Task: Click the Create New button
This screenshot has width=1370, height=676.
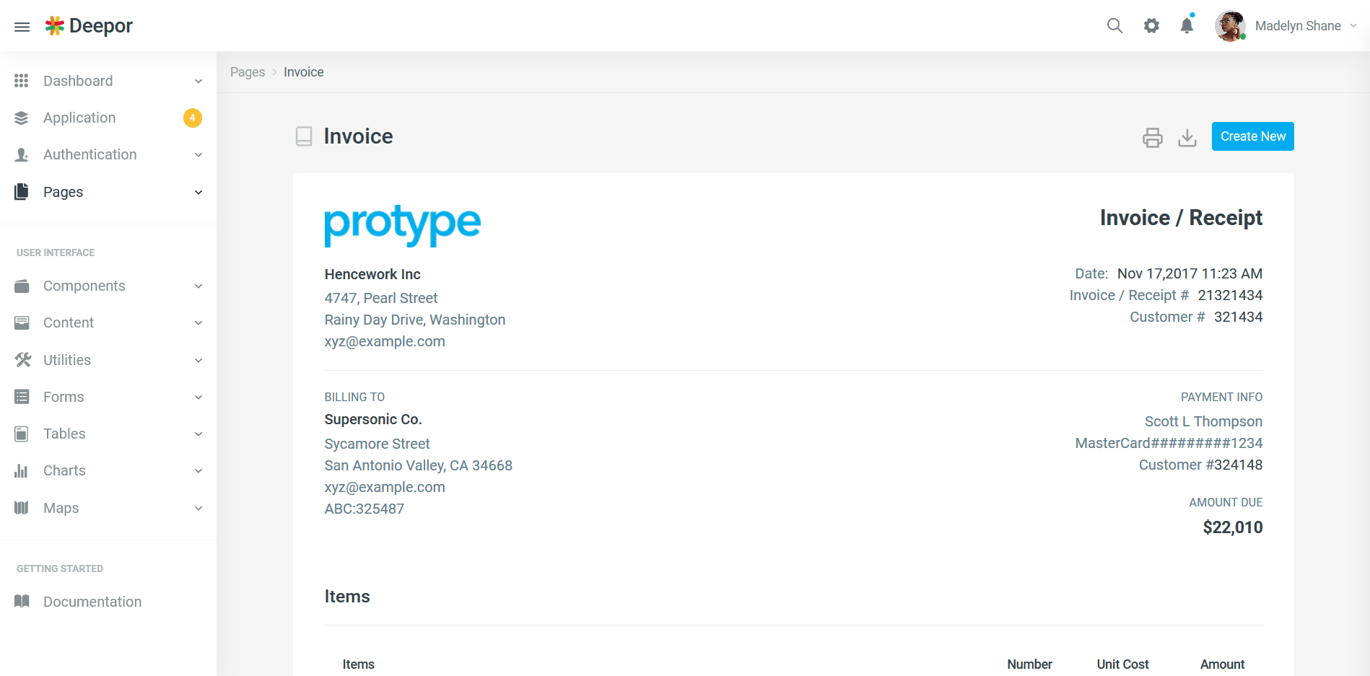Action: pyautogui.click(x=1252, y=136)
